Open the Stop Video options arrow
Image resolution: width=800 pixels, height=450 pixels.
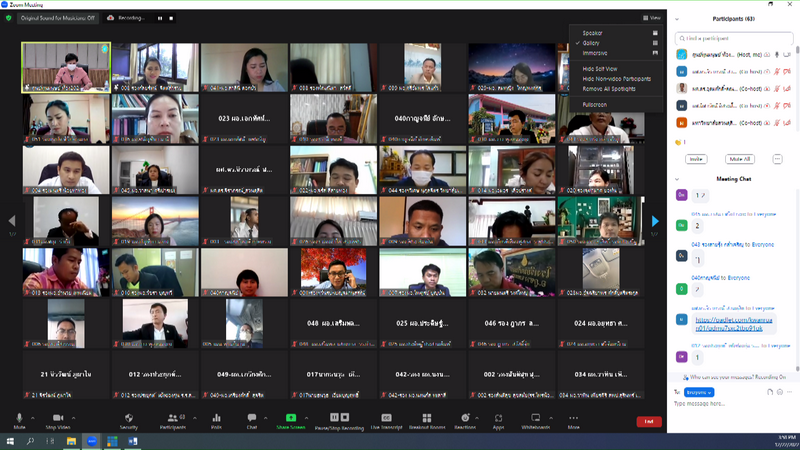coord(73,418)
